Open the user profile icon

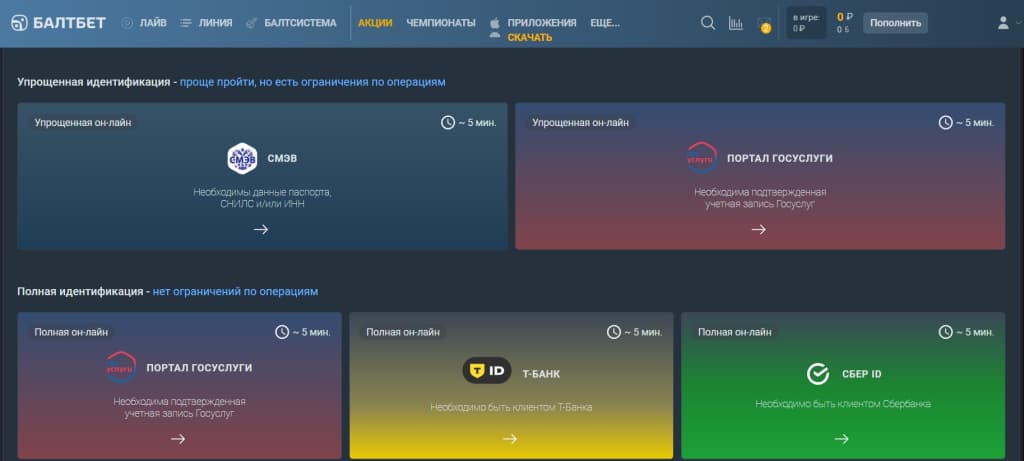point(1003,23)
